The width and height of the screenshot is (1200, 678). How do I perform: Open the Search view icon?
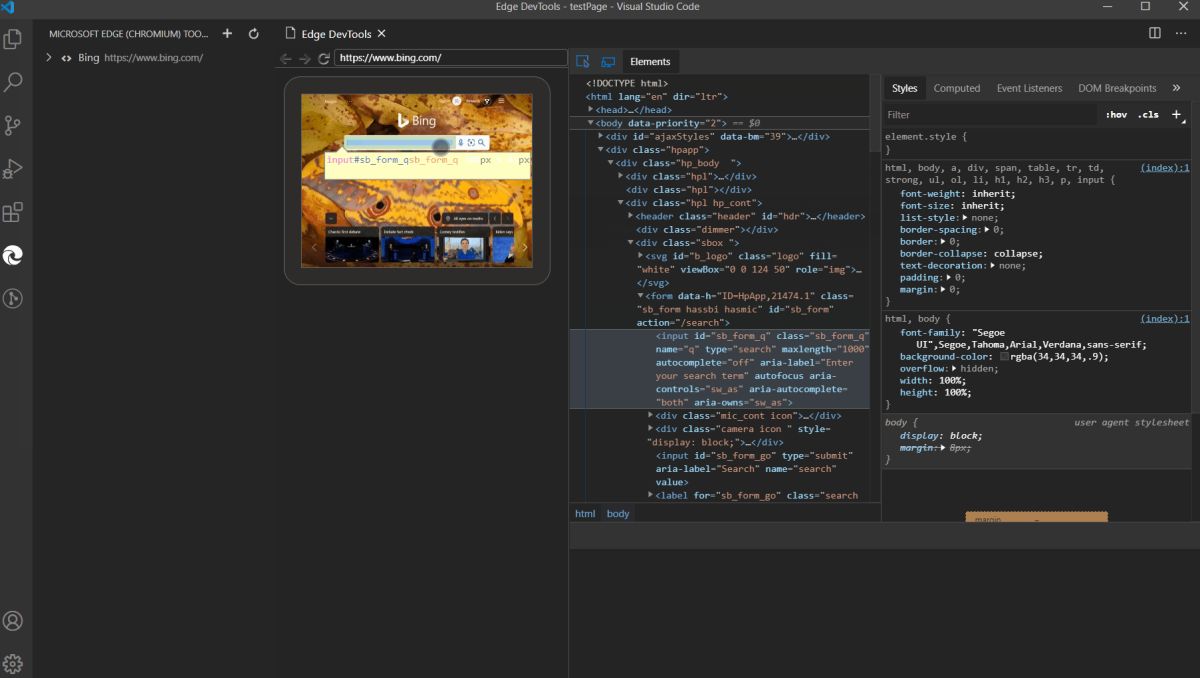tap(13, 82)
